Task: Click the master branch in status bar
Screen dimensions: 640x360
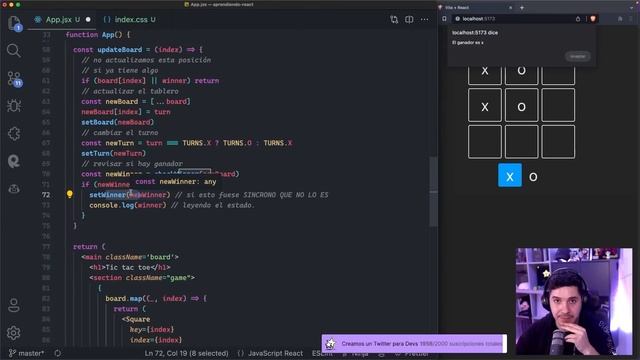Action: coord(26,353)
